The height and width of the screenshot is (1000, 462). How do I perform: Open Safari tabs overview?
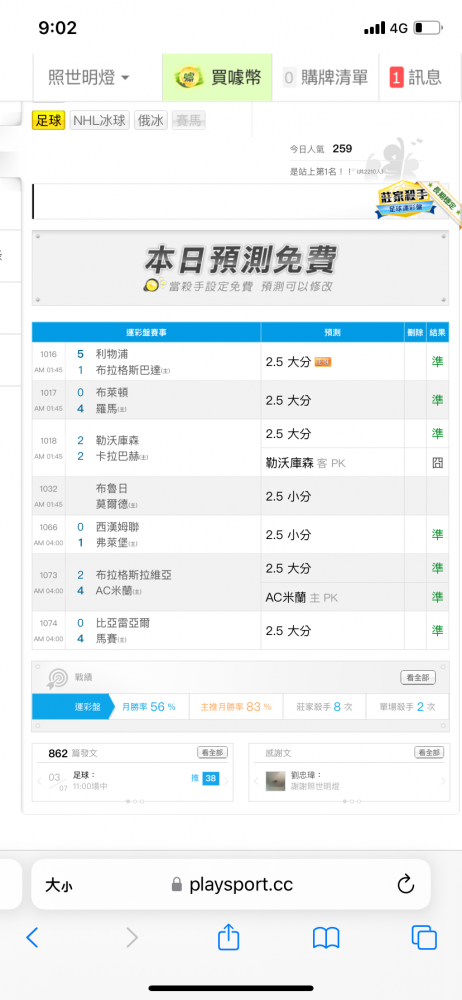click(424, 937)
